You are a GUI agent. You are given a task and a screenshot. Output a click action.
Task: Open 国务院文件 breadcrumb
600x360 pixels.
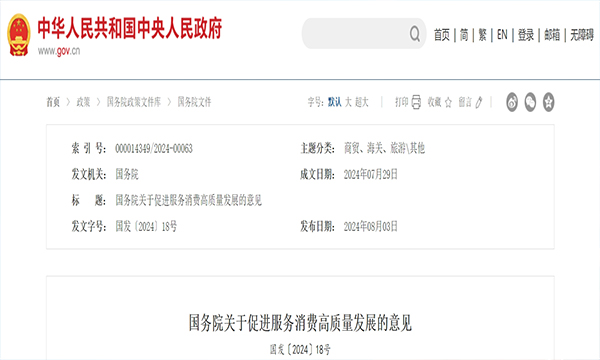(x=194, y=102)
